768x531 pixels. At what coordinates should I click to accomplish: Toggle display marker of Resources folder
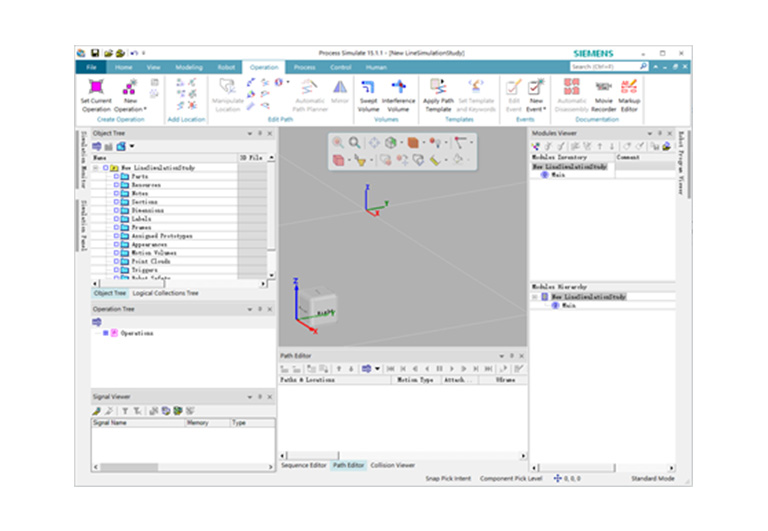116,185
